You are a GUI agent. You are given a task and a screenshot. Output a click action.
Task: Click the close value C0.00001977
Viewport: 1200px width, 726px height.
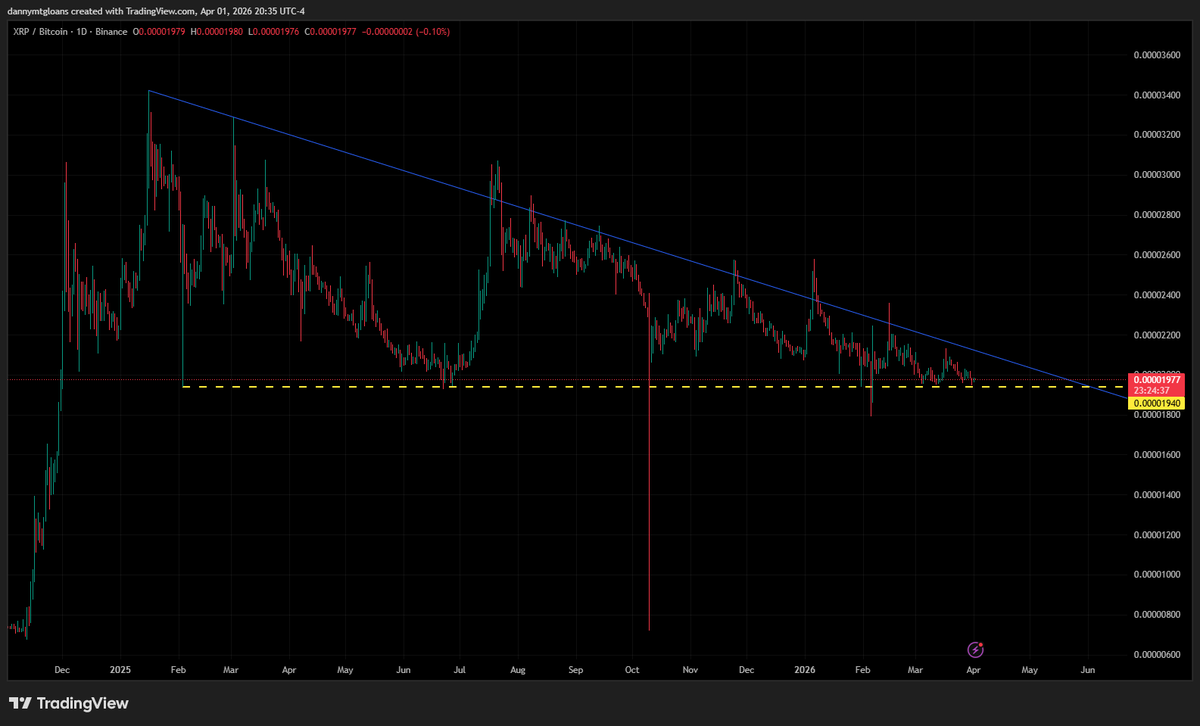click(331, 32)
